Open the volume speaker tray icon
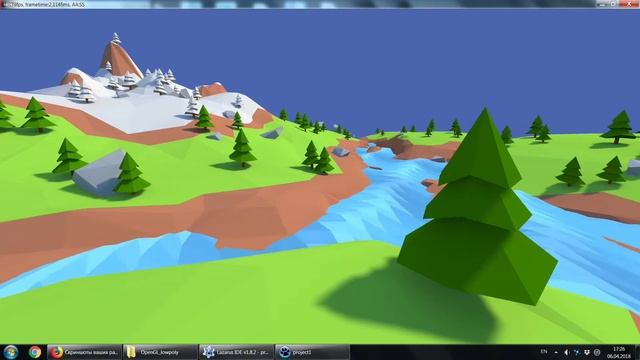This screenshot has height=360, width=640. click(x=567, y=352)
